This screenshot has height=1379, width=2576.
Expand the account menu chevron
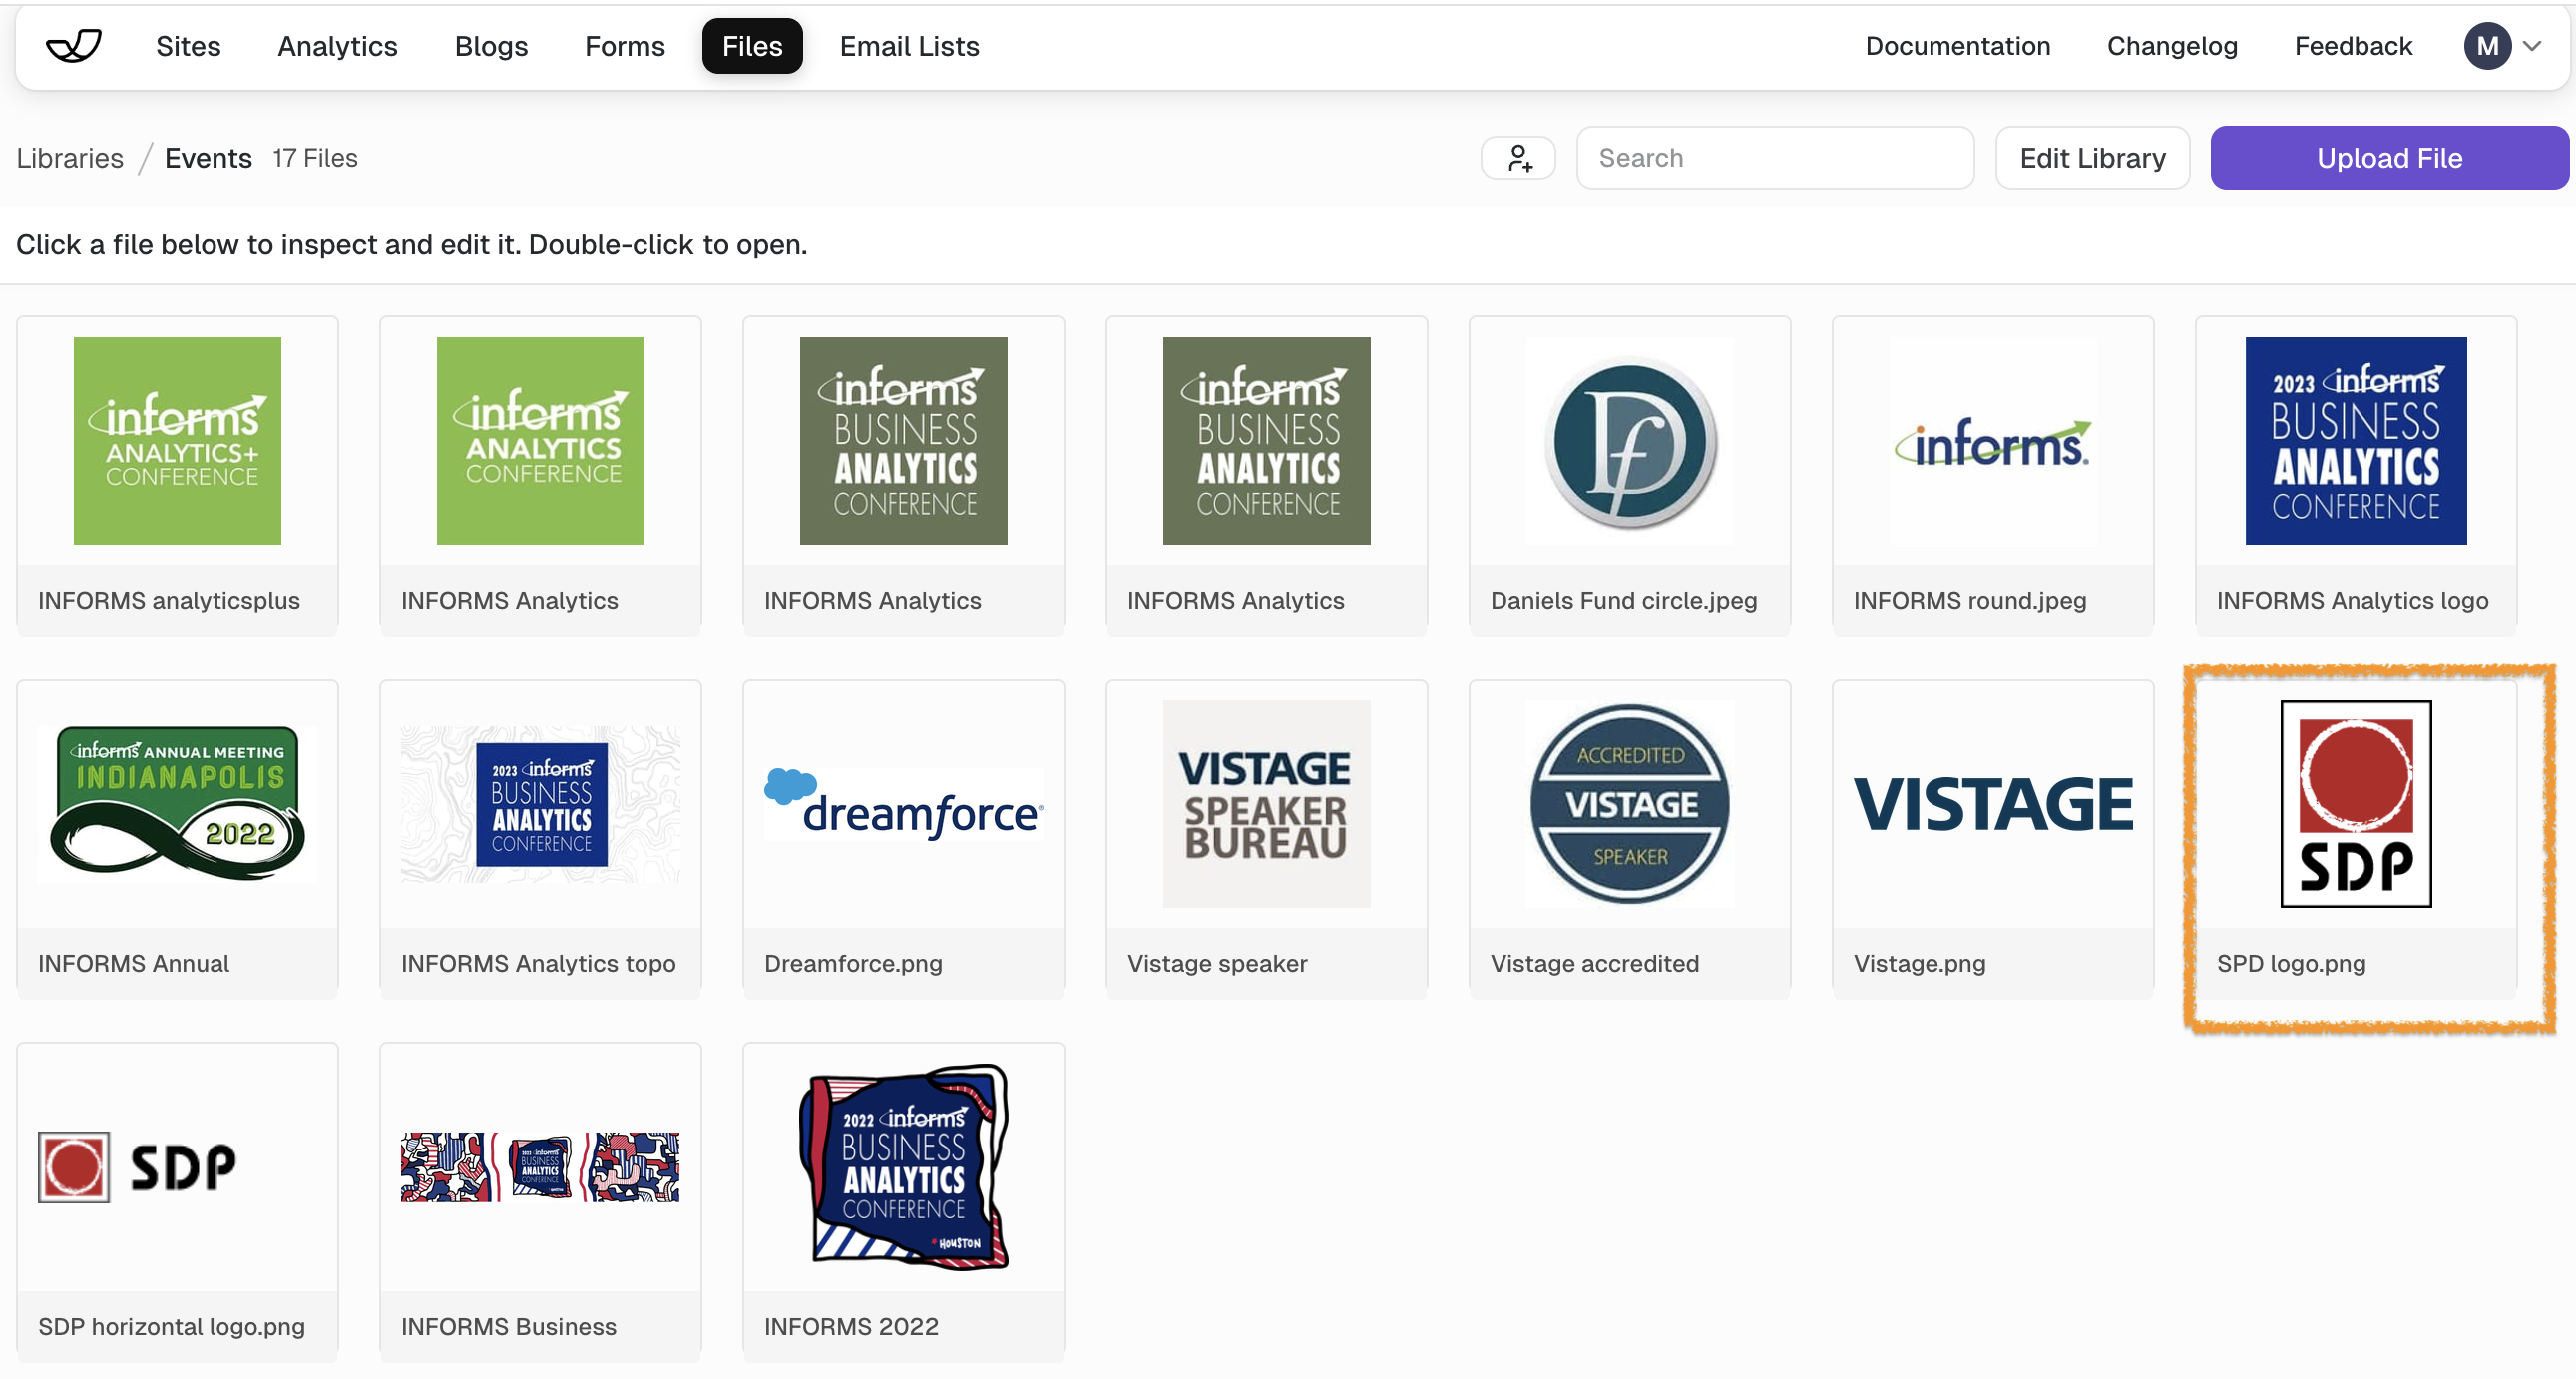[2532, 46]
